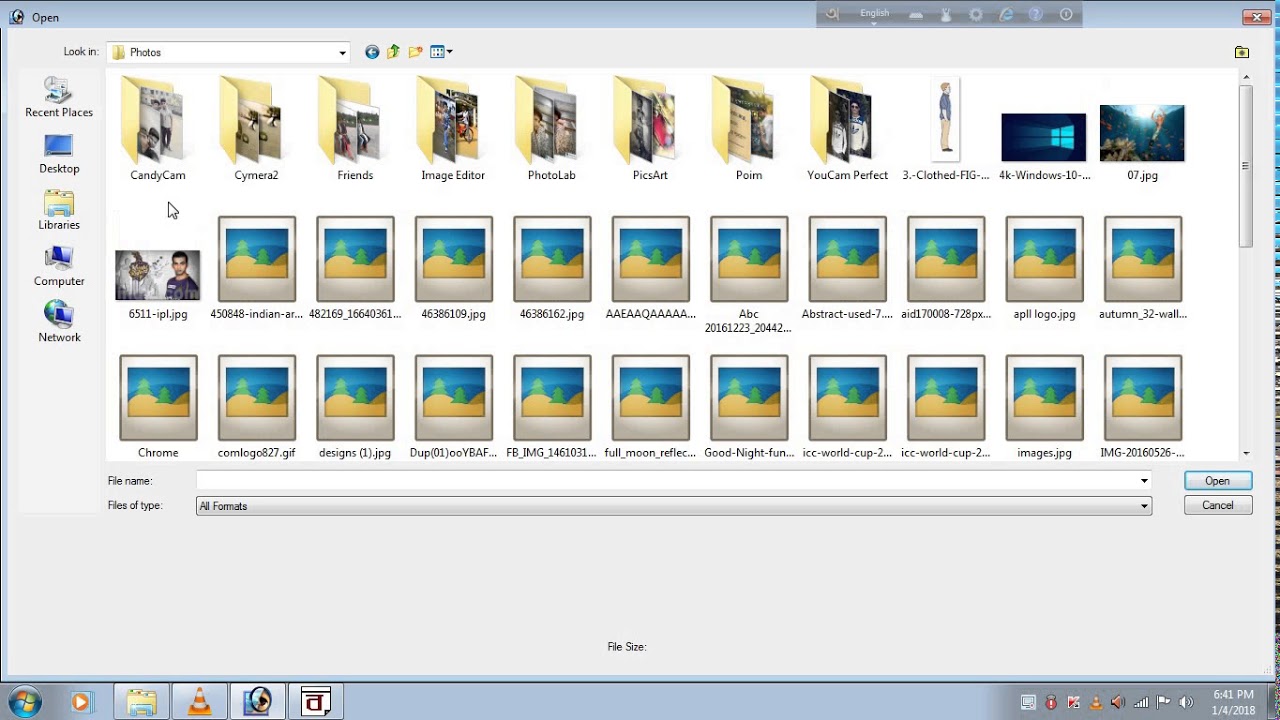1280x720 pixels.
Task: Select the 46386109.jpg file
Action: [453, 268]
